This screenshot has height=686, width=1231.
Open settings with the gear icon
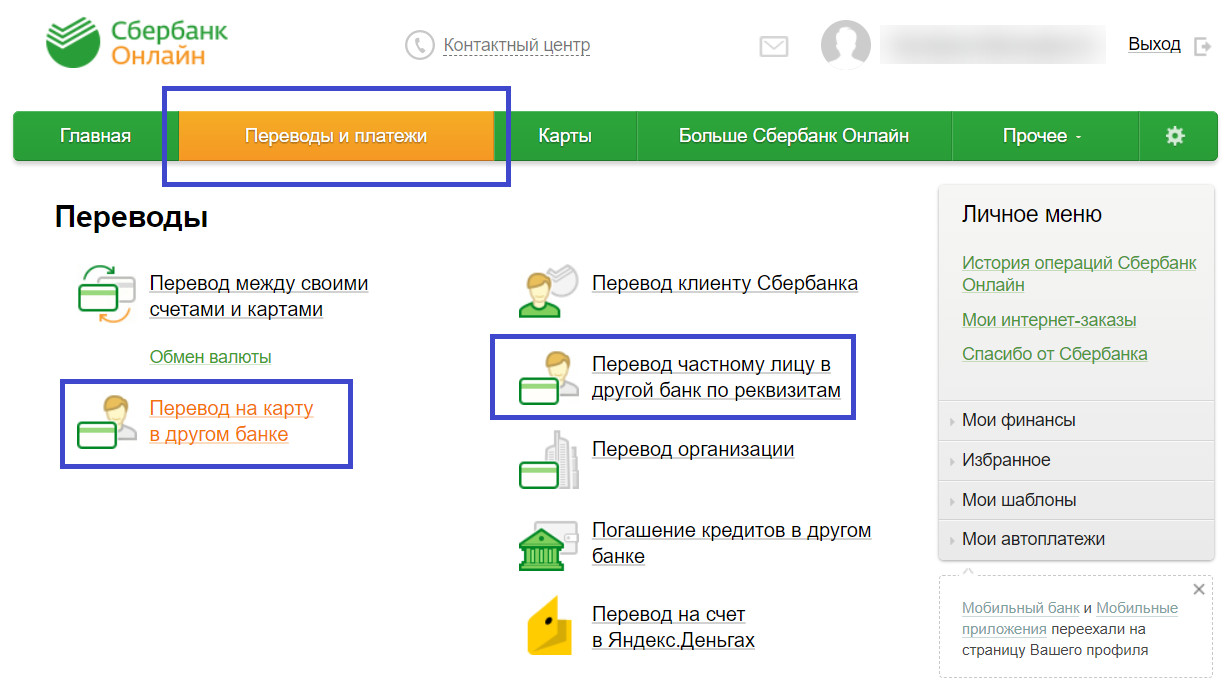point(1175,136)
